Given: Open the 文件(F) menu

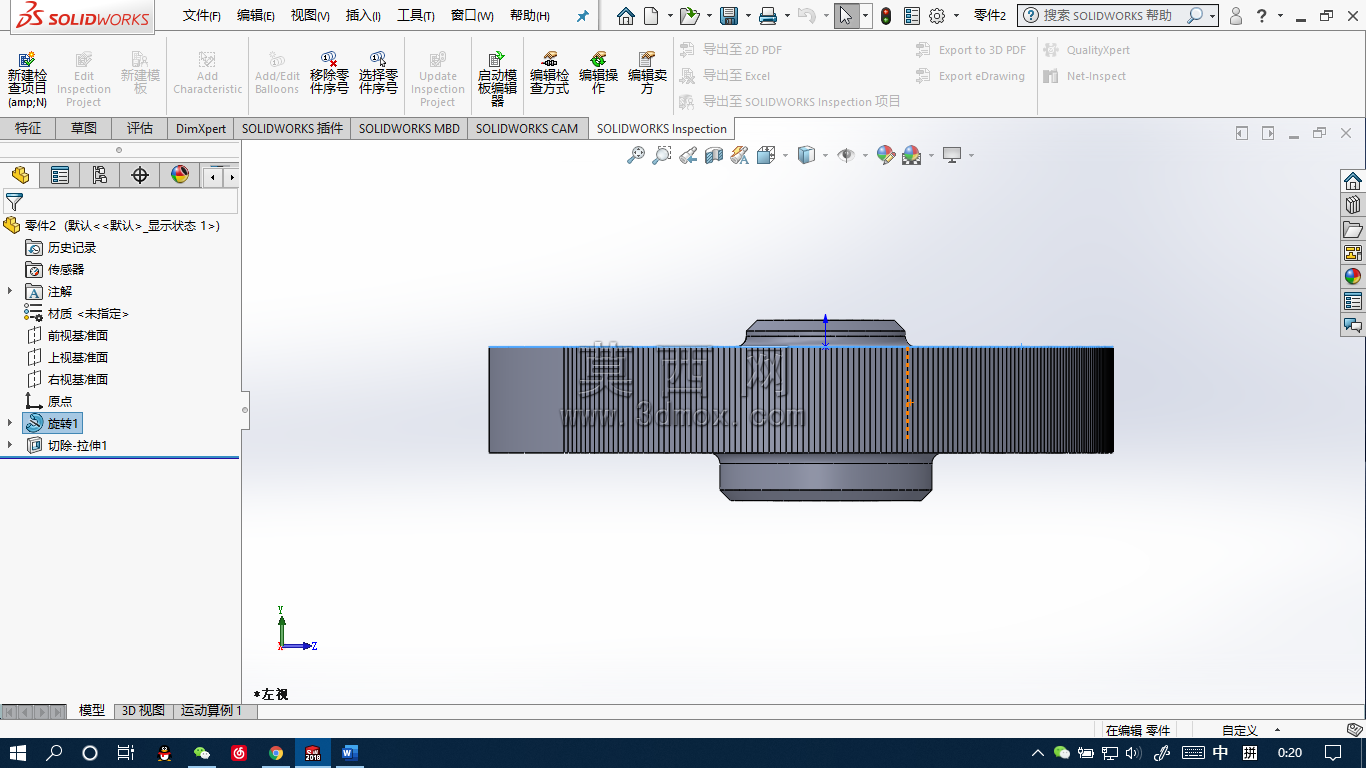Looking at the screenshot, I should pos(202,16).
